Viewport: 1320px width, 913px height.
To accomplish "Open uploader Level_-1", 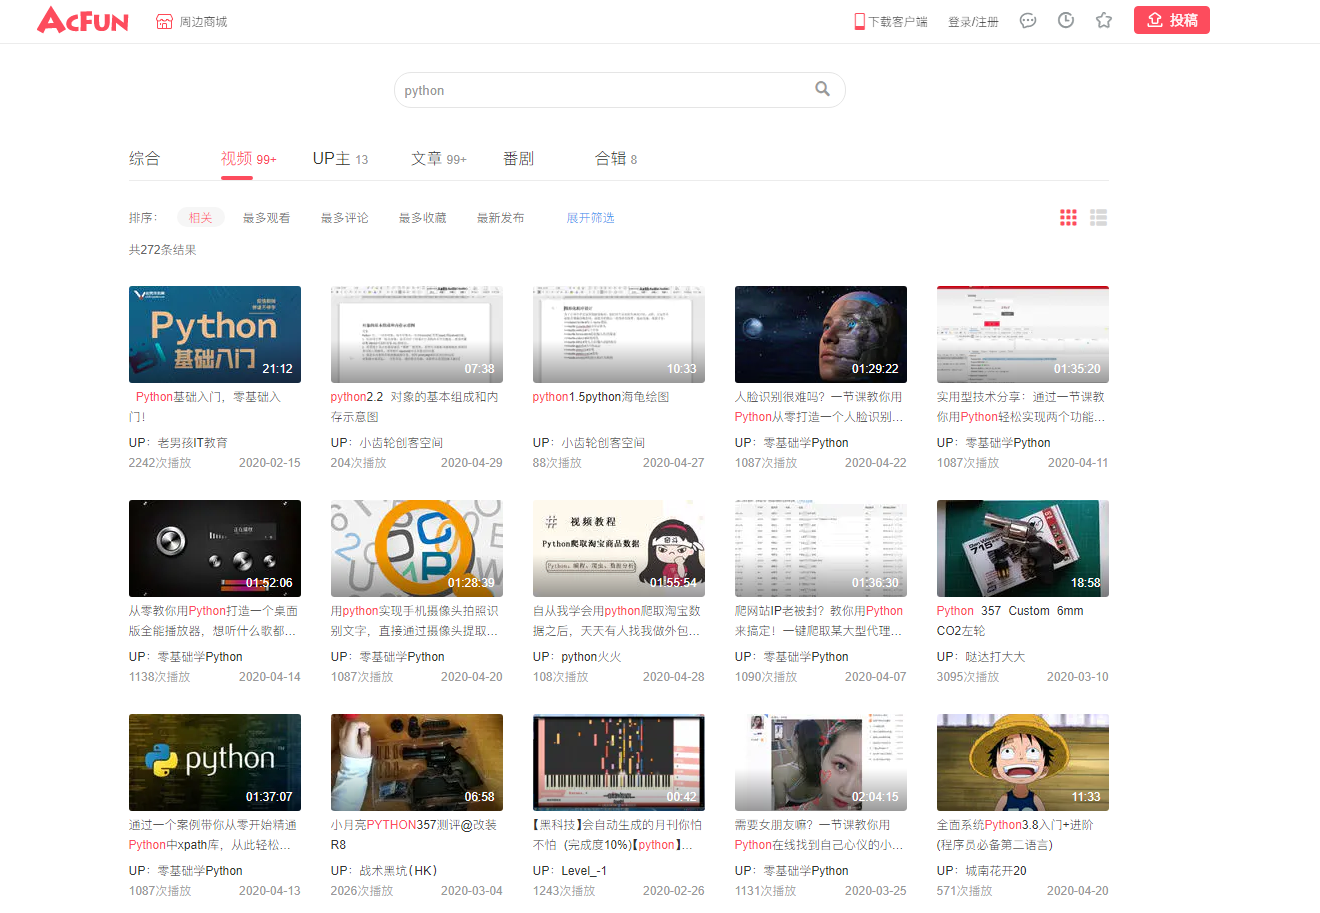I will (x=584, y=871).
